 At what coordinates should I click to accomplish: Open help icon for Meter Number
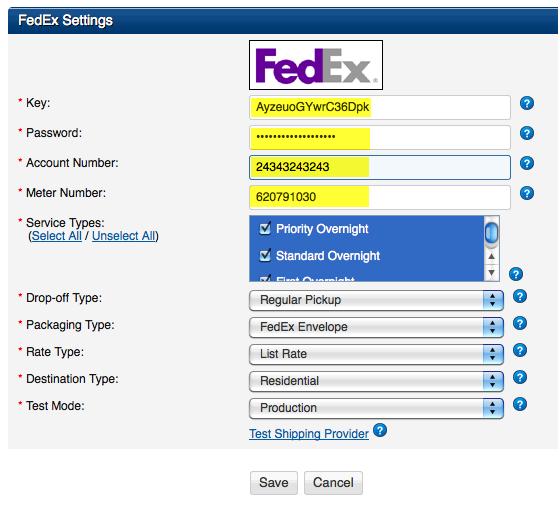click(x=527, y=193)
